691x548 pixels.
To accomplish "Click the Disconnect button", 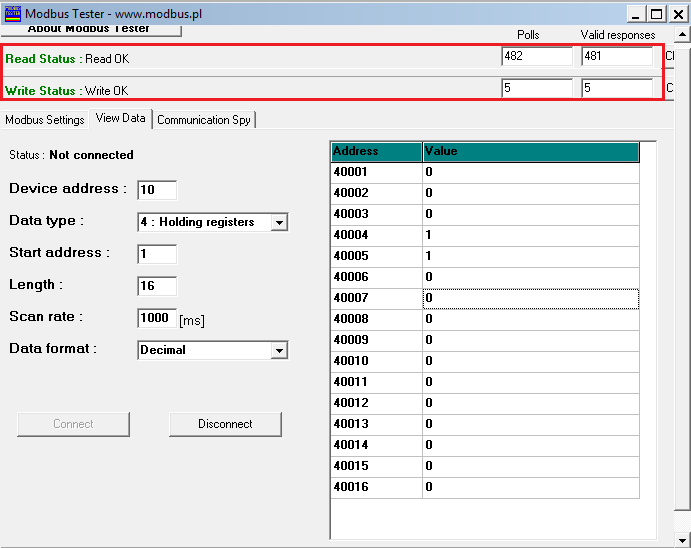I will (x=225, y=424).
